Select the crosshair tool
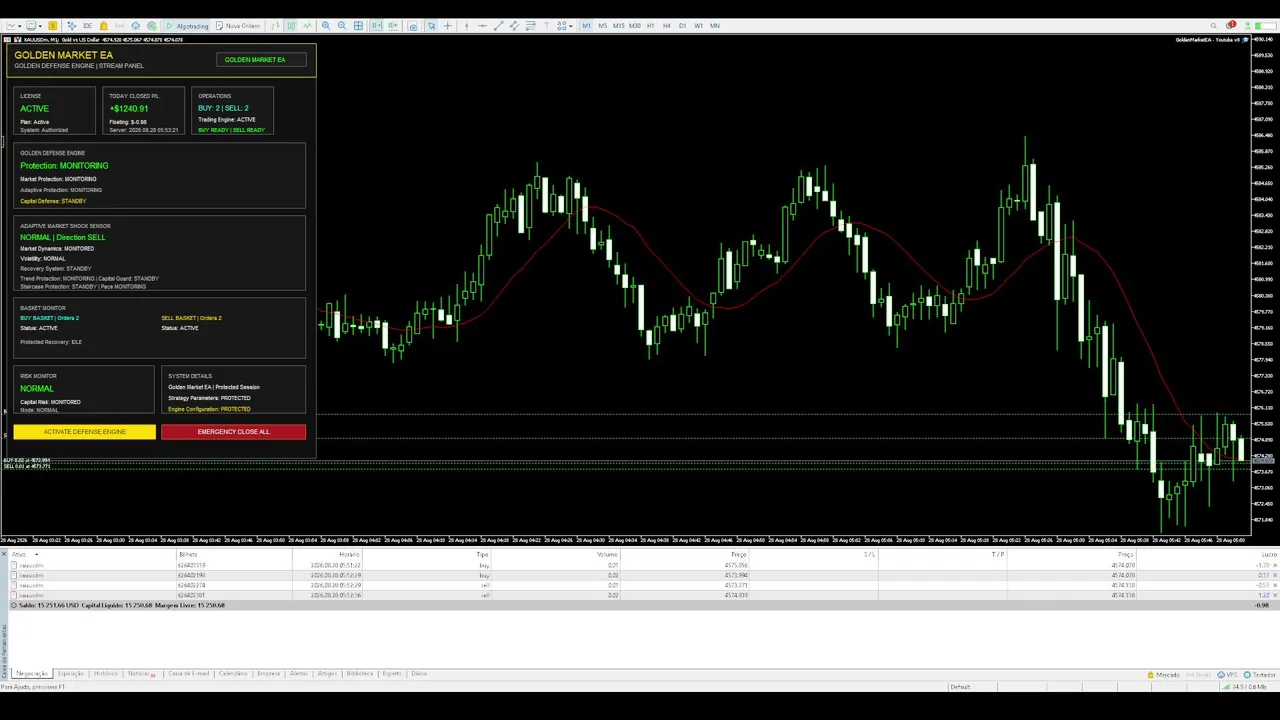Viewport: 1280px width, 720px height. pyautogui.click(x=447, y=26)
